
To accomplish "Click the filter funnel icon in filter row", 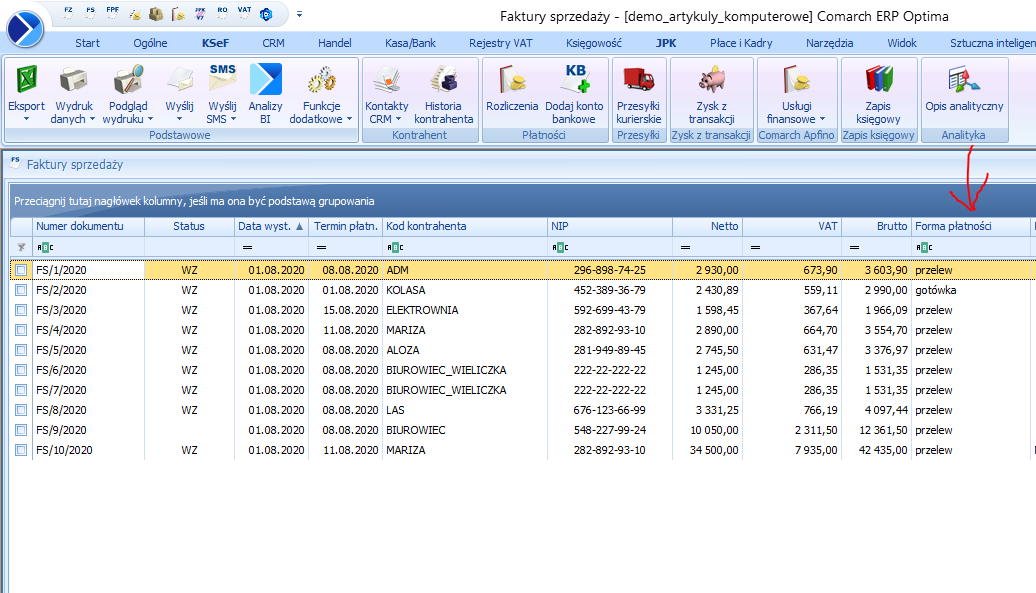I will tap(21, 247).
